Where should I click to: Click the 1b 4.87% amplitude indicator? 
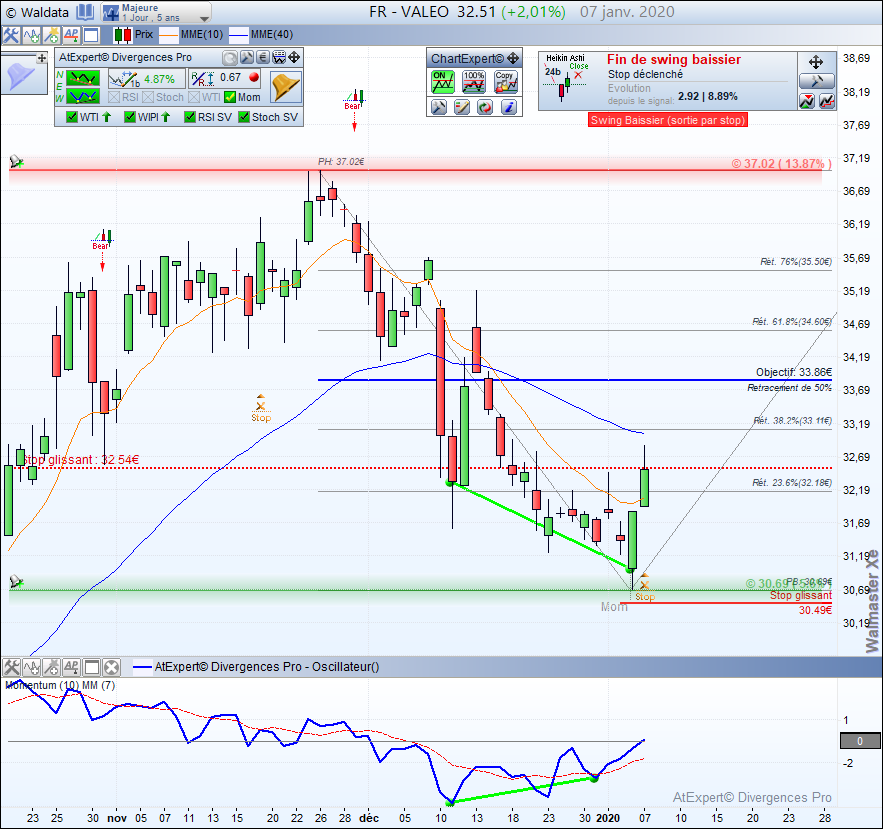tap(146, 79)
